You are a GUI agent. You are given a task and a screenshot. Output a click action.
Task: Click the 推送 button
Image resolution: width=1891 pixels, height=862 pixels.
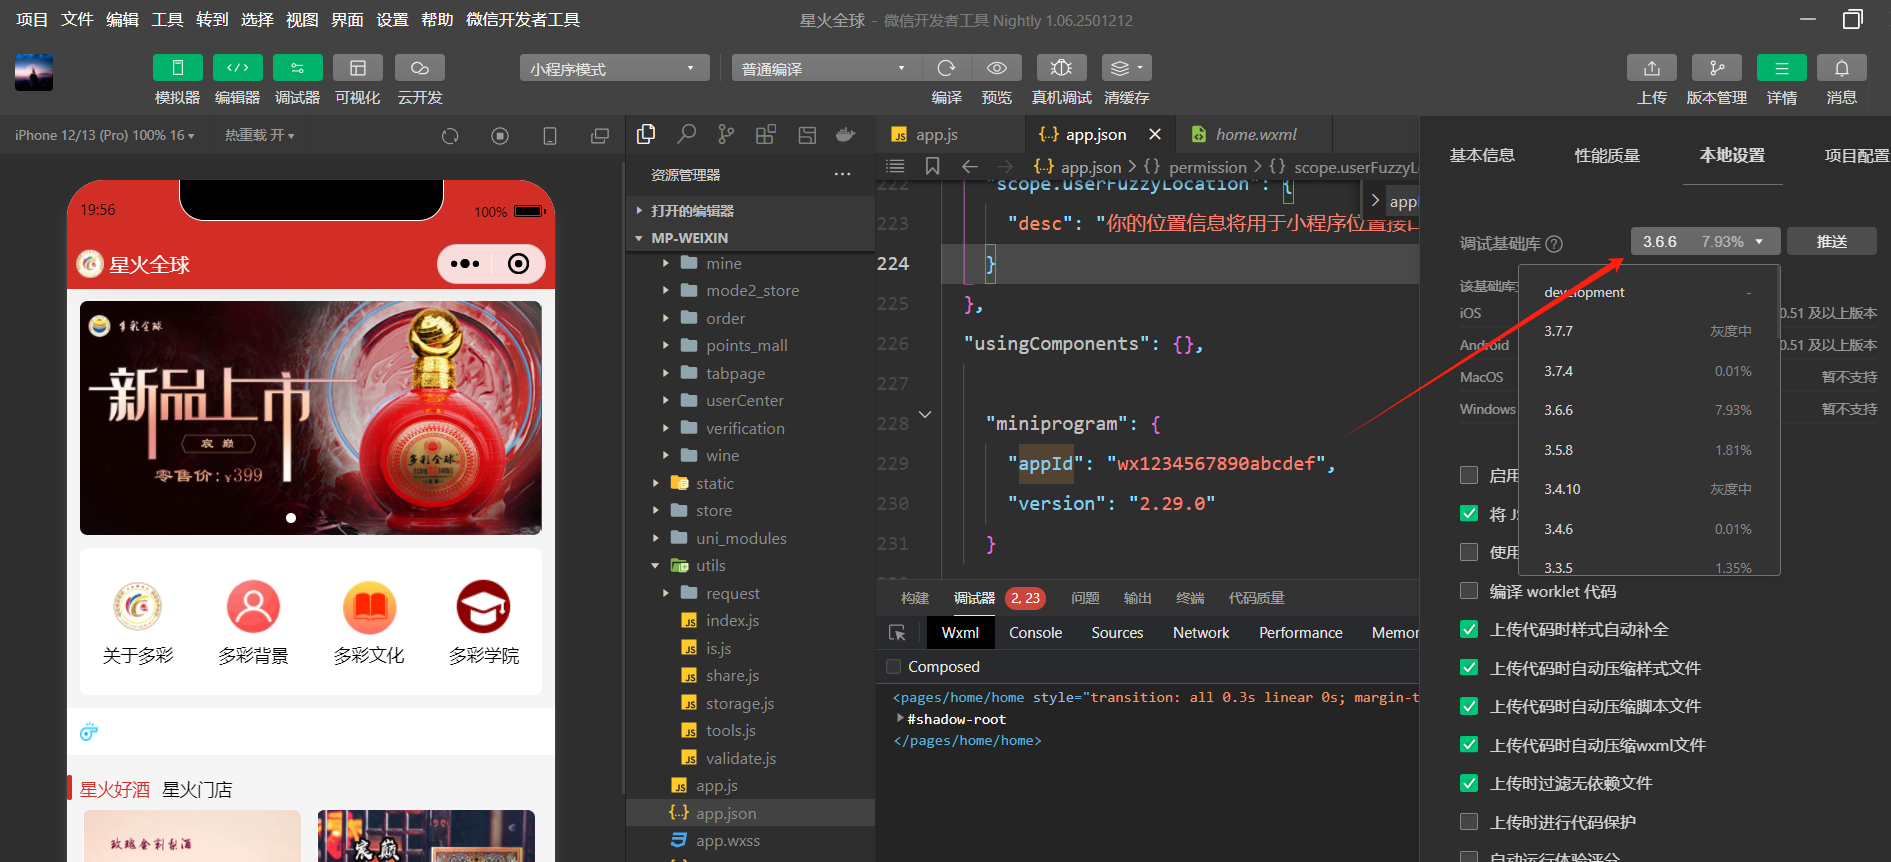[x=1832, y=241]
